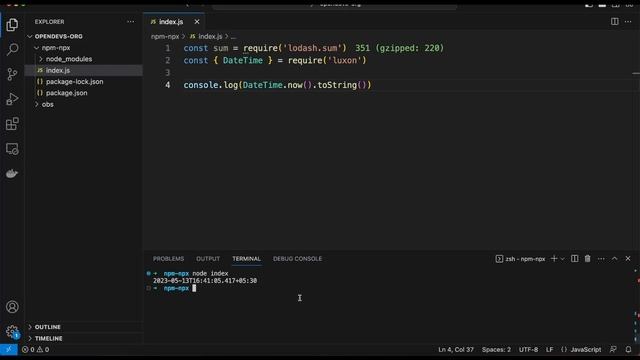Kill the terminal with the trash icon
The height and width of the screenshot is (360, 640).
[587, 258]
